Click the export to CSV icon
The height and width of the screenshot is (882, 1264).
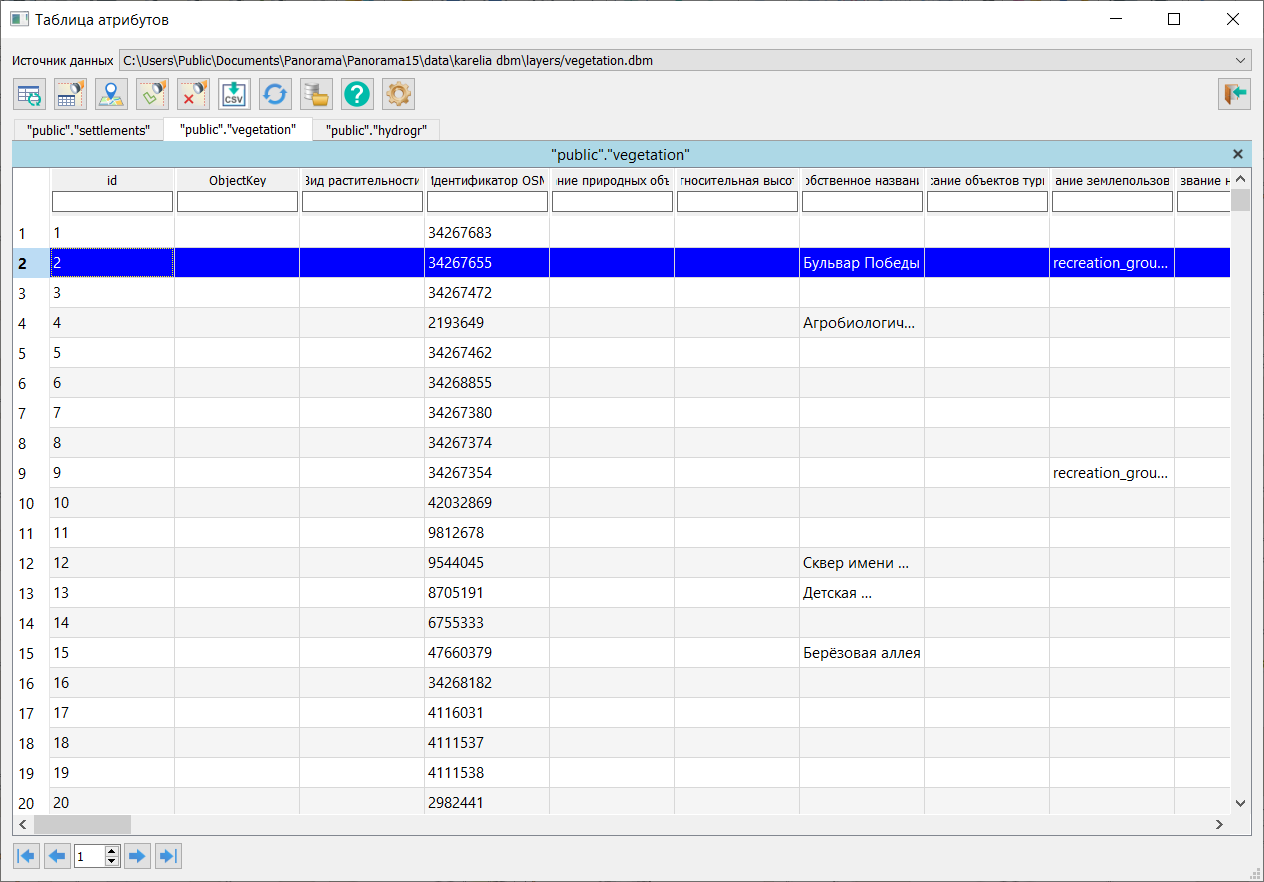pos(234,94)
